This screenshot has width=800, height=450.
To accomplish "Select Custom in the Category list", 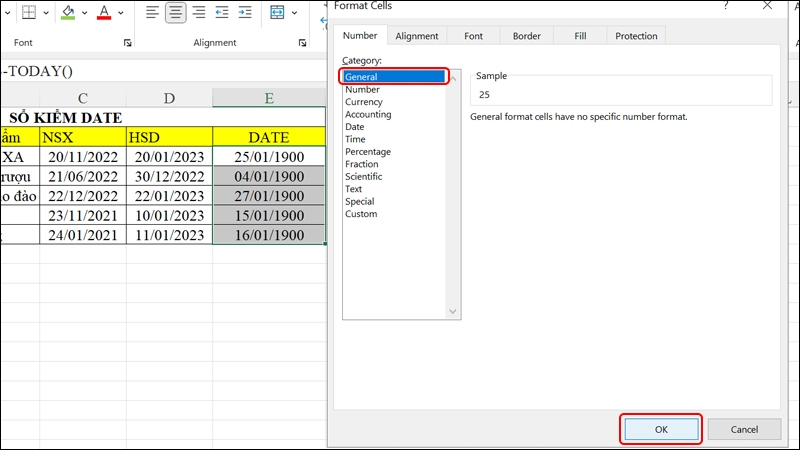I will pyautogui.click(x=394, y=214).
